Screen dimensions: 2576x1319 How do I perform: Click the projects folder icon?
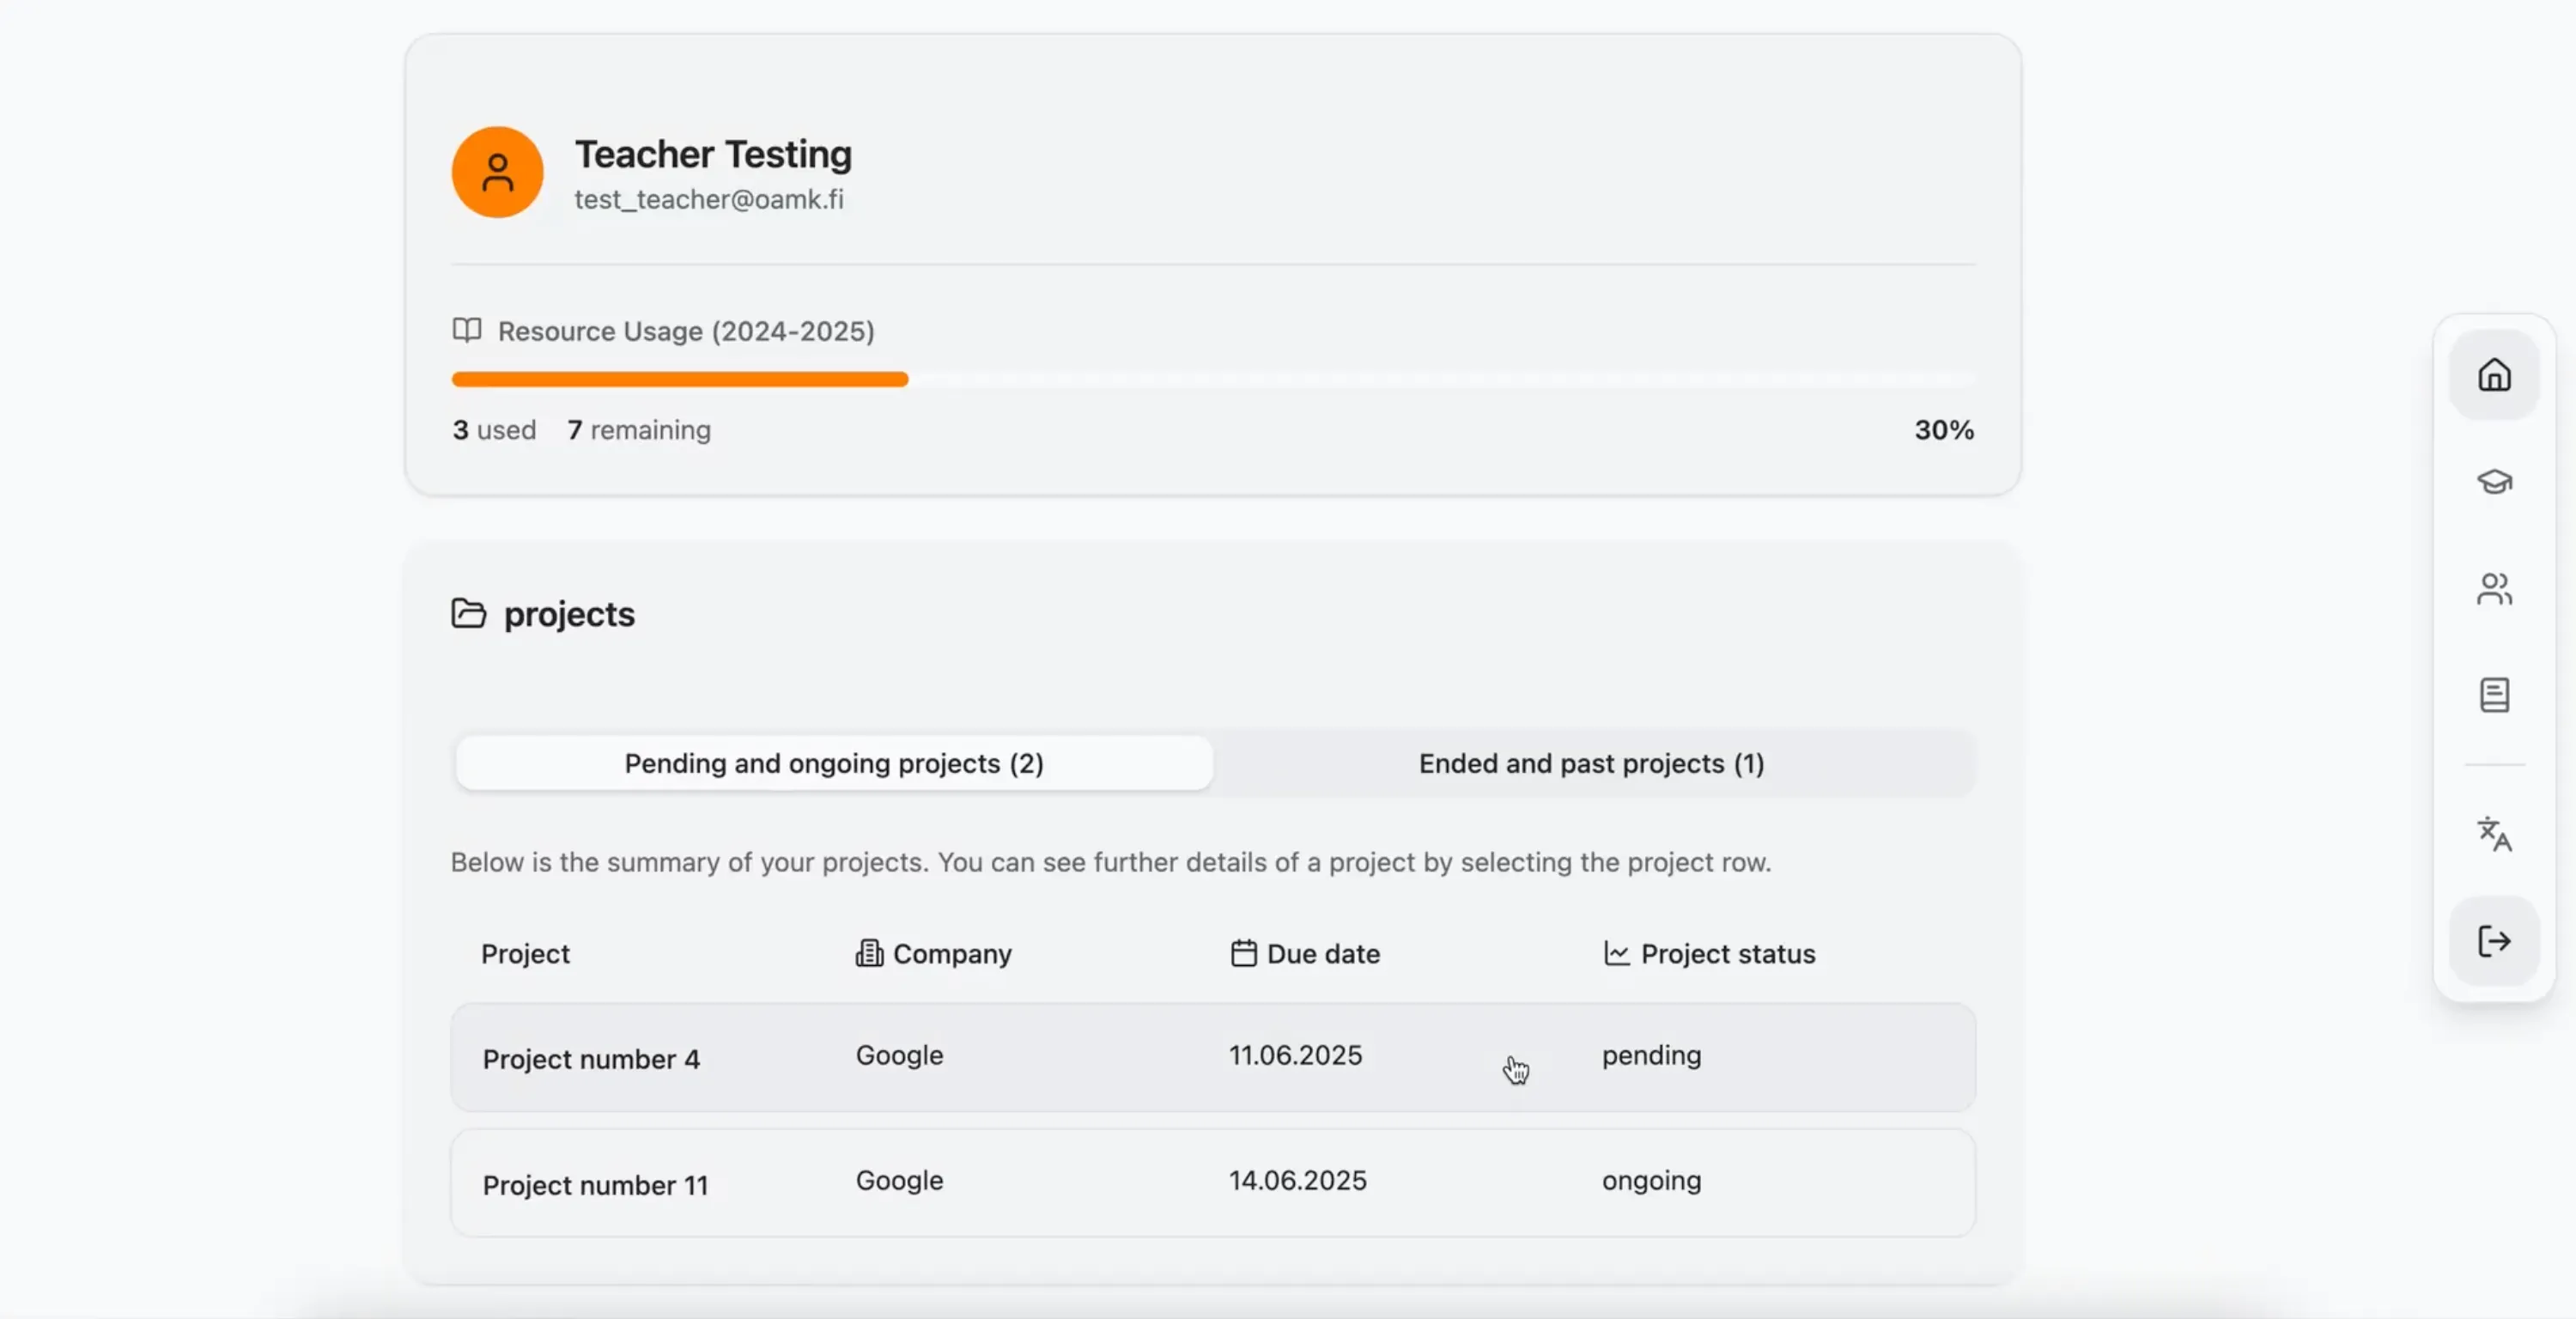(x=468, y=613)
